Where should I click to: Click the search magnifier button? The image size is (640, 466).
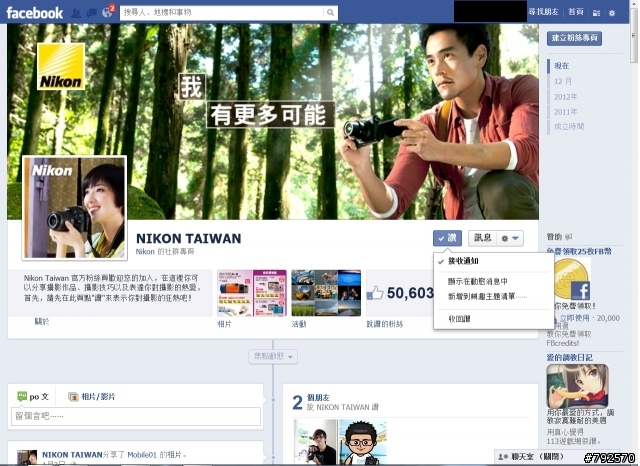330,13
